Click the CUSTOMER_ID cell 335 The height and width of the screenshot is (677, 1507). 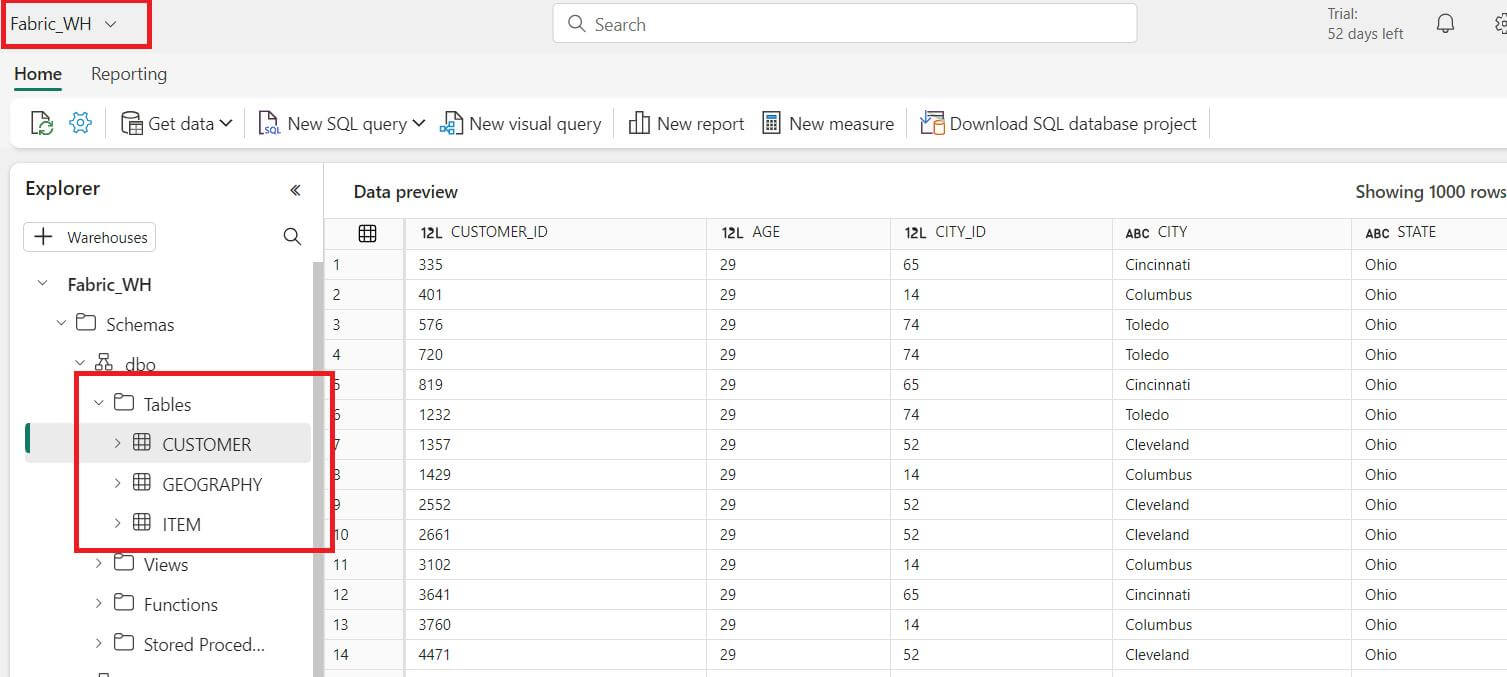556,265
